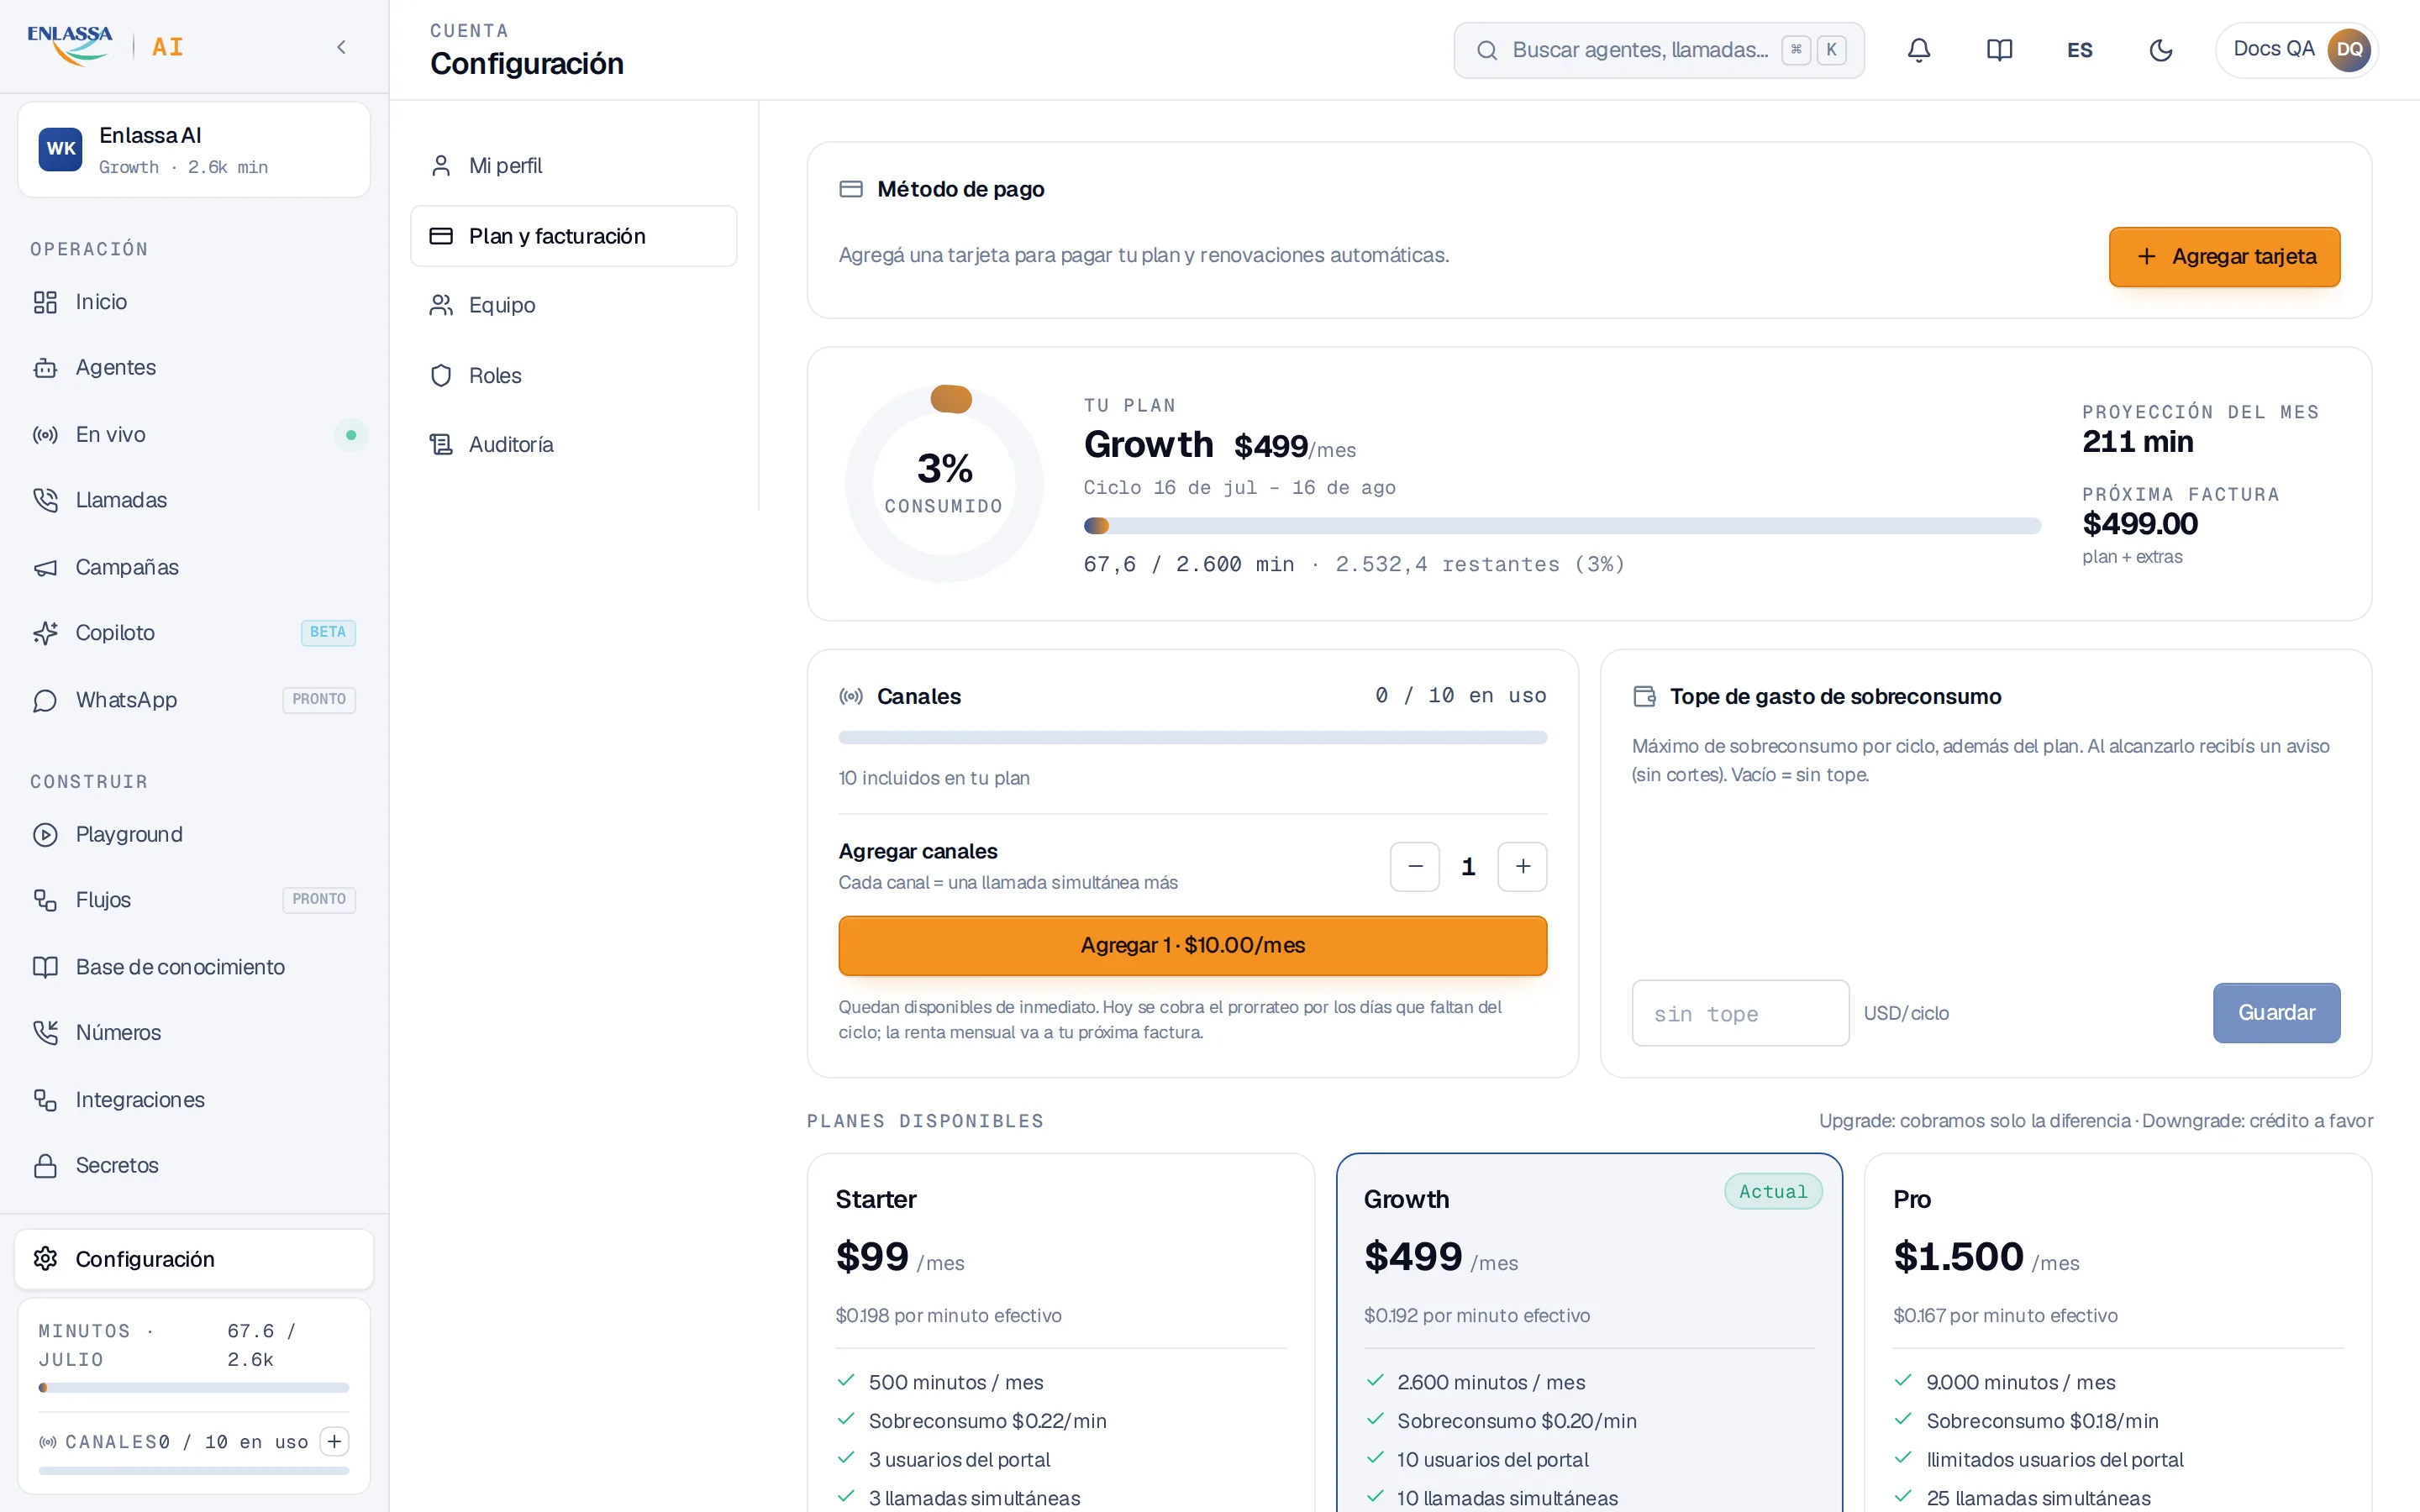Screen dimensions: 2420x1512
Task: Go to Inicio in sidebar
Action: pyautogui.click(x=194, y=302)
